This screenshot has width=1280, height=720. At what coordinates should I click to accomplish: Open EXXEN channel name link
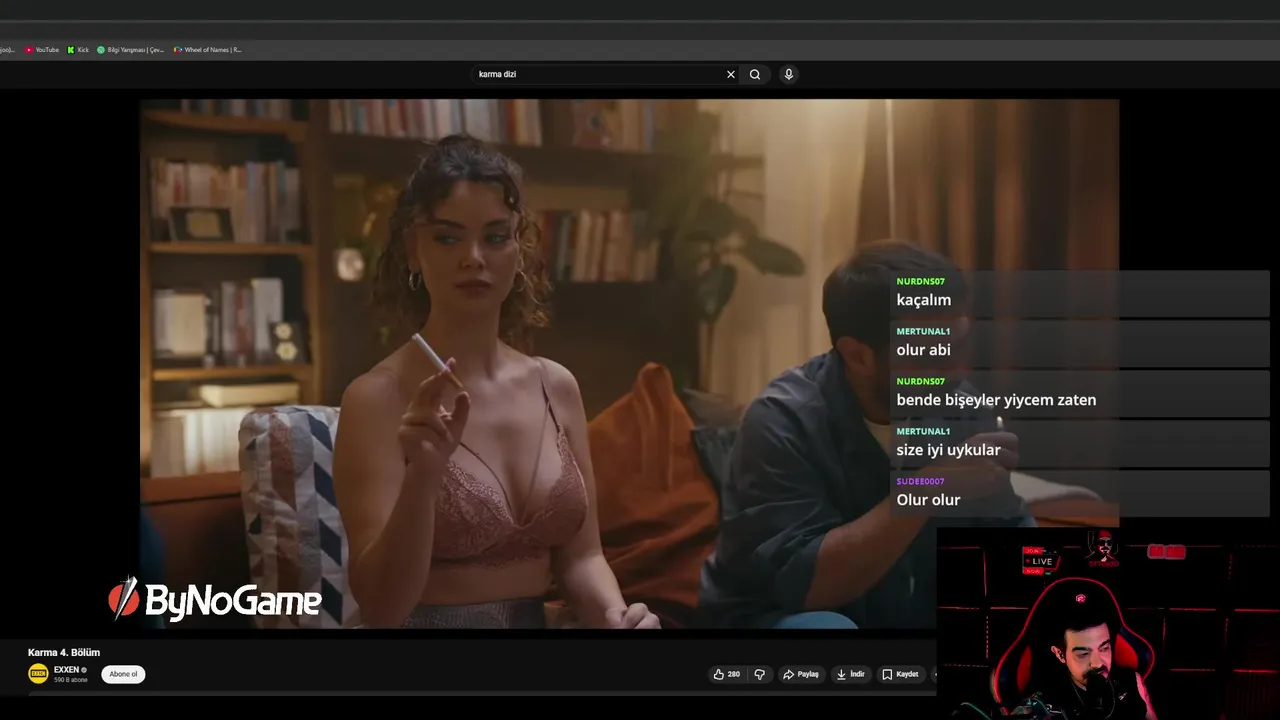66,670
